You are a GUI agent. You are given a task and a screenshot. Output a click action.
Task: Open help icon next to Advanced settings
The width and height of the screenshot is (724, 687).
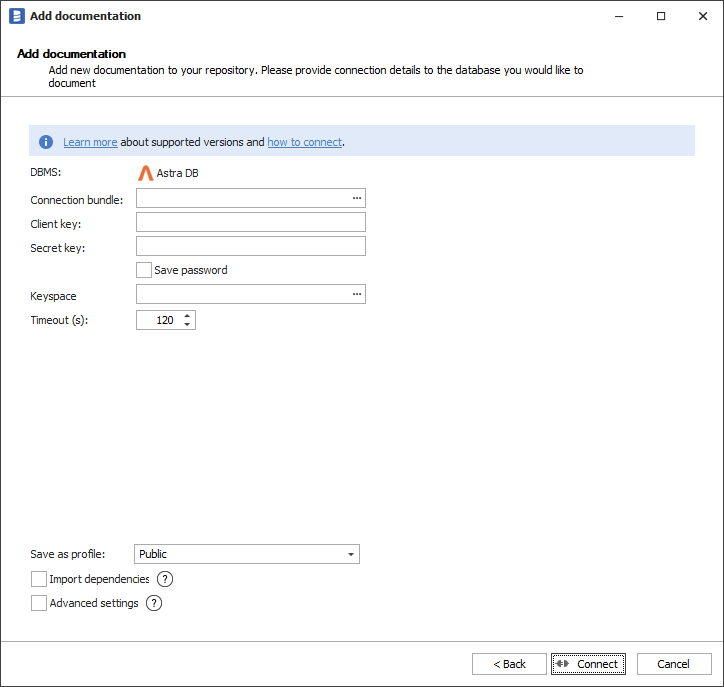pos(154,603)
